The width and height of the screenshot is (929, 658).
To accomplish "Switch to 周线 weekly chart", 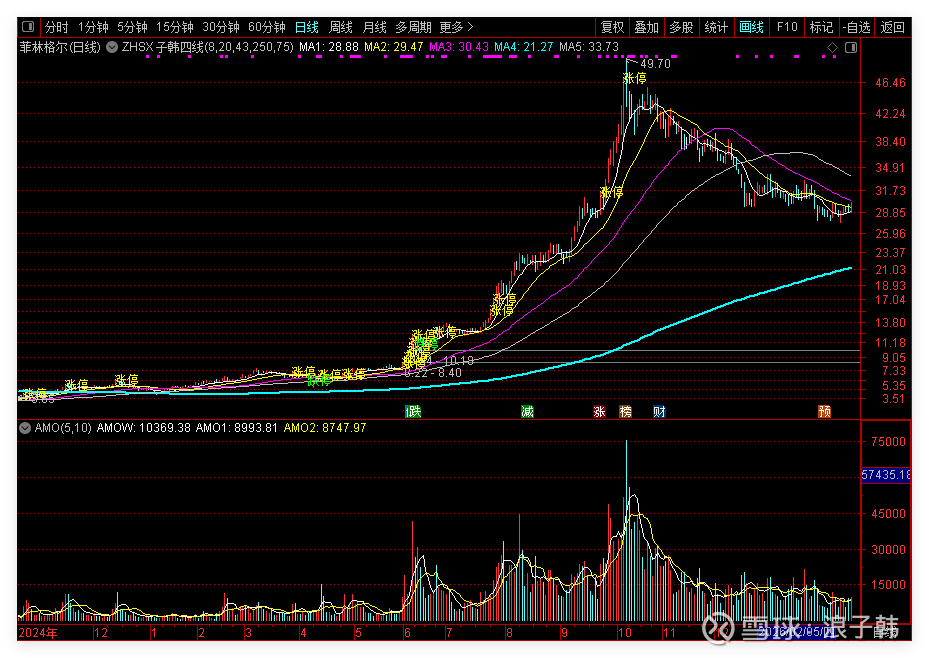I will click(341, 27).
